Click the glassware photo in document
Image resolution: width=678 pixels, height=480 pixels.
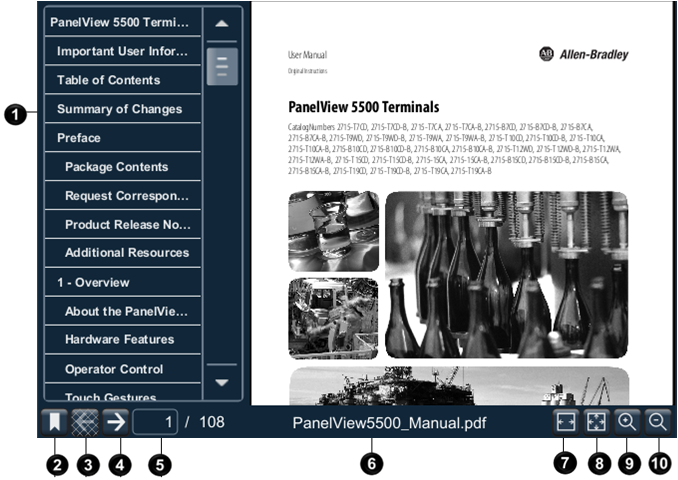333,231
